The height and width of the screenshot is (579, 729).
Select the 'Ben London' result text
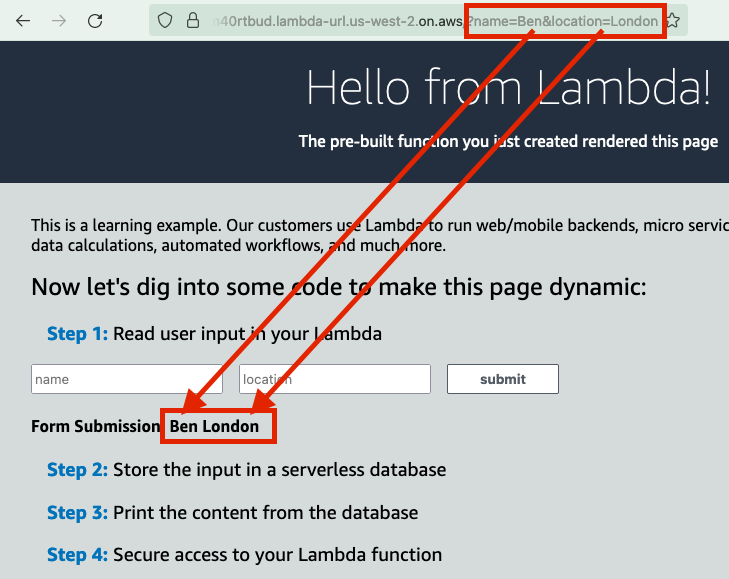pos(214,426)
